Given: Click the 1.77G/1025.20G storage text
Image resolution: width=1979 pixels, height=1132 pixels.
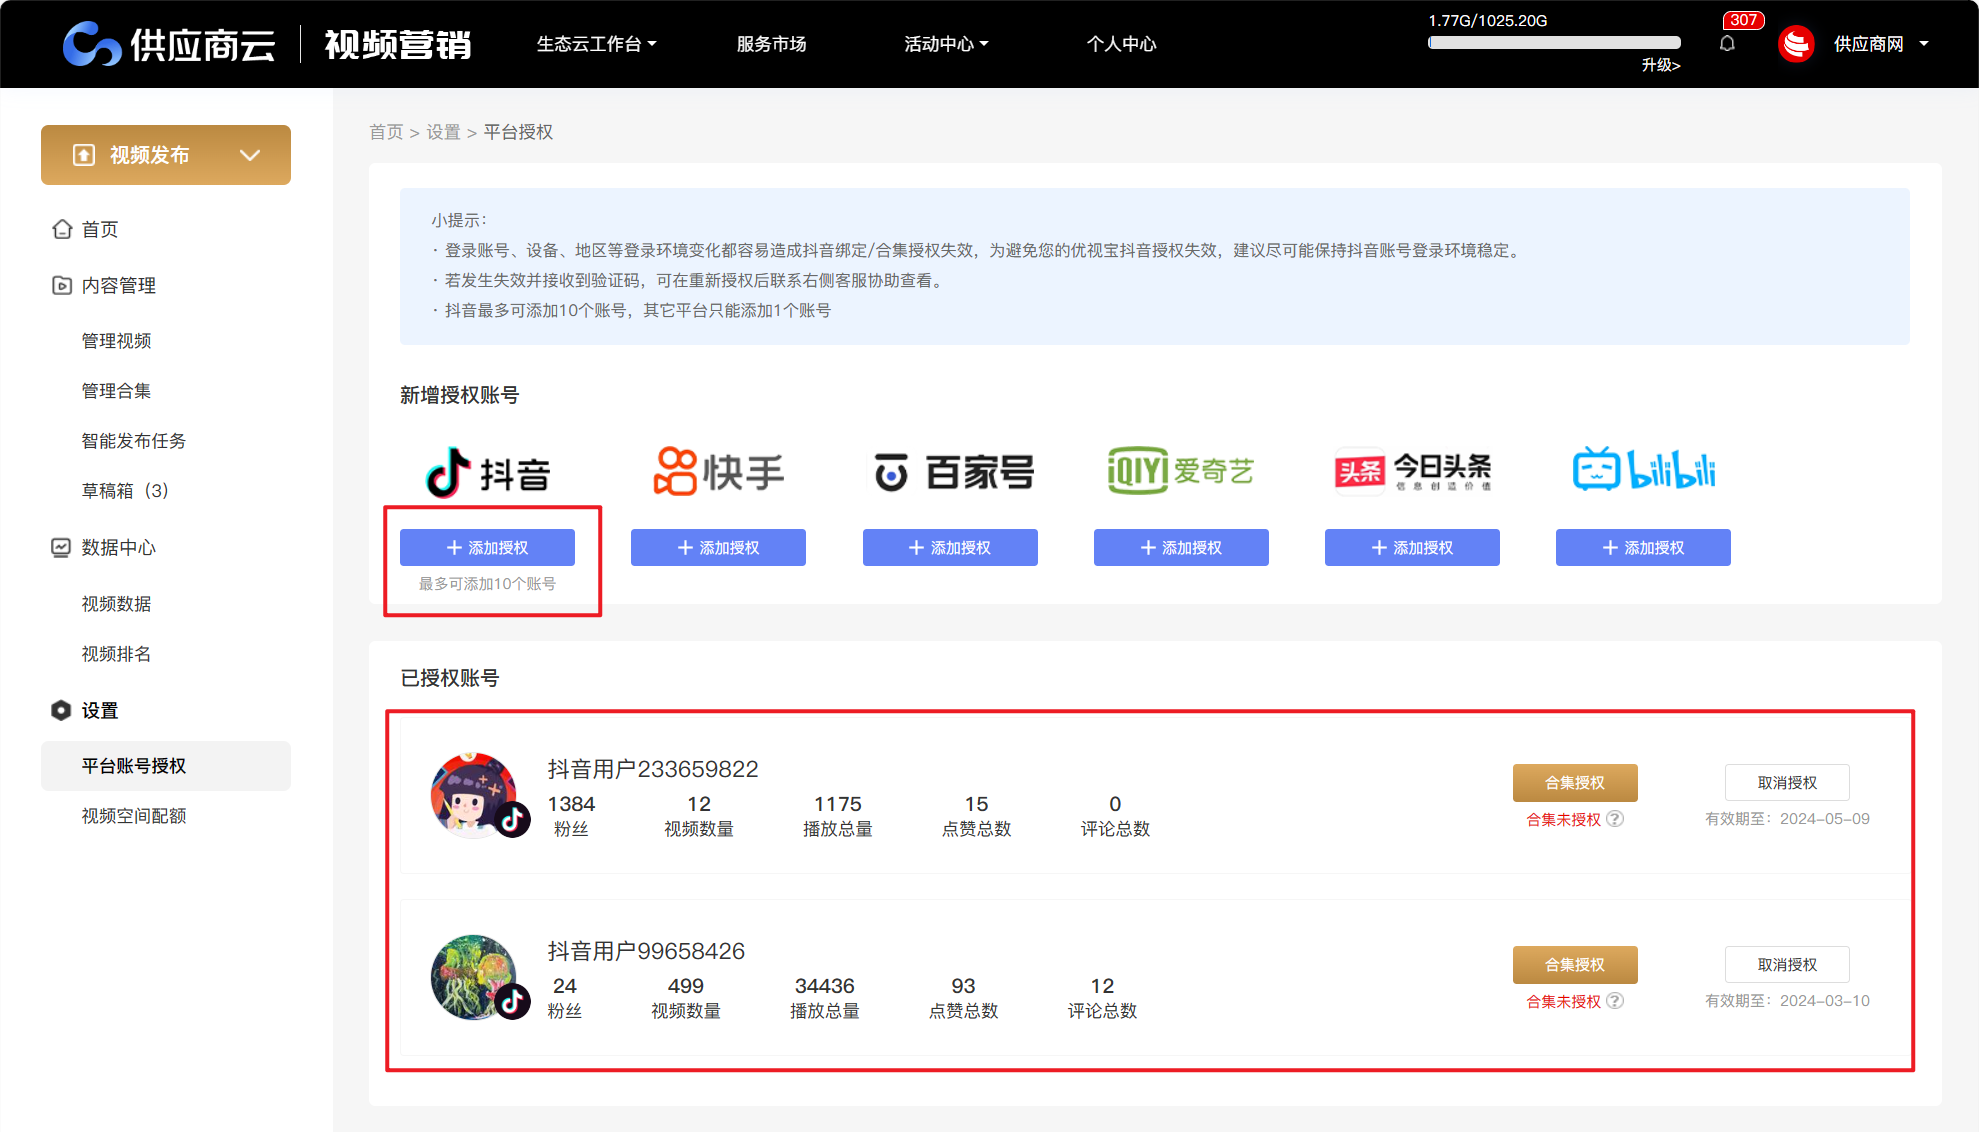Looking at the screenshot, I should tap(1488, 21).
